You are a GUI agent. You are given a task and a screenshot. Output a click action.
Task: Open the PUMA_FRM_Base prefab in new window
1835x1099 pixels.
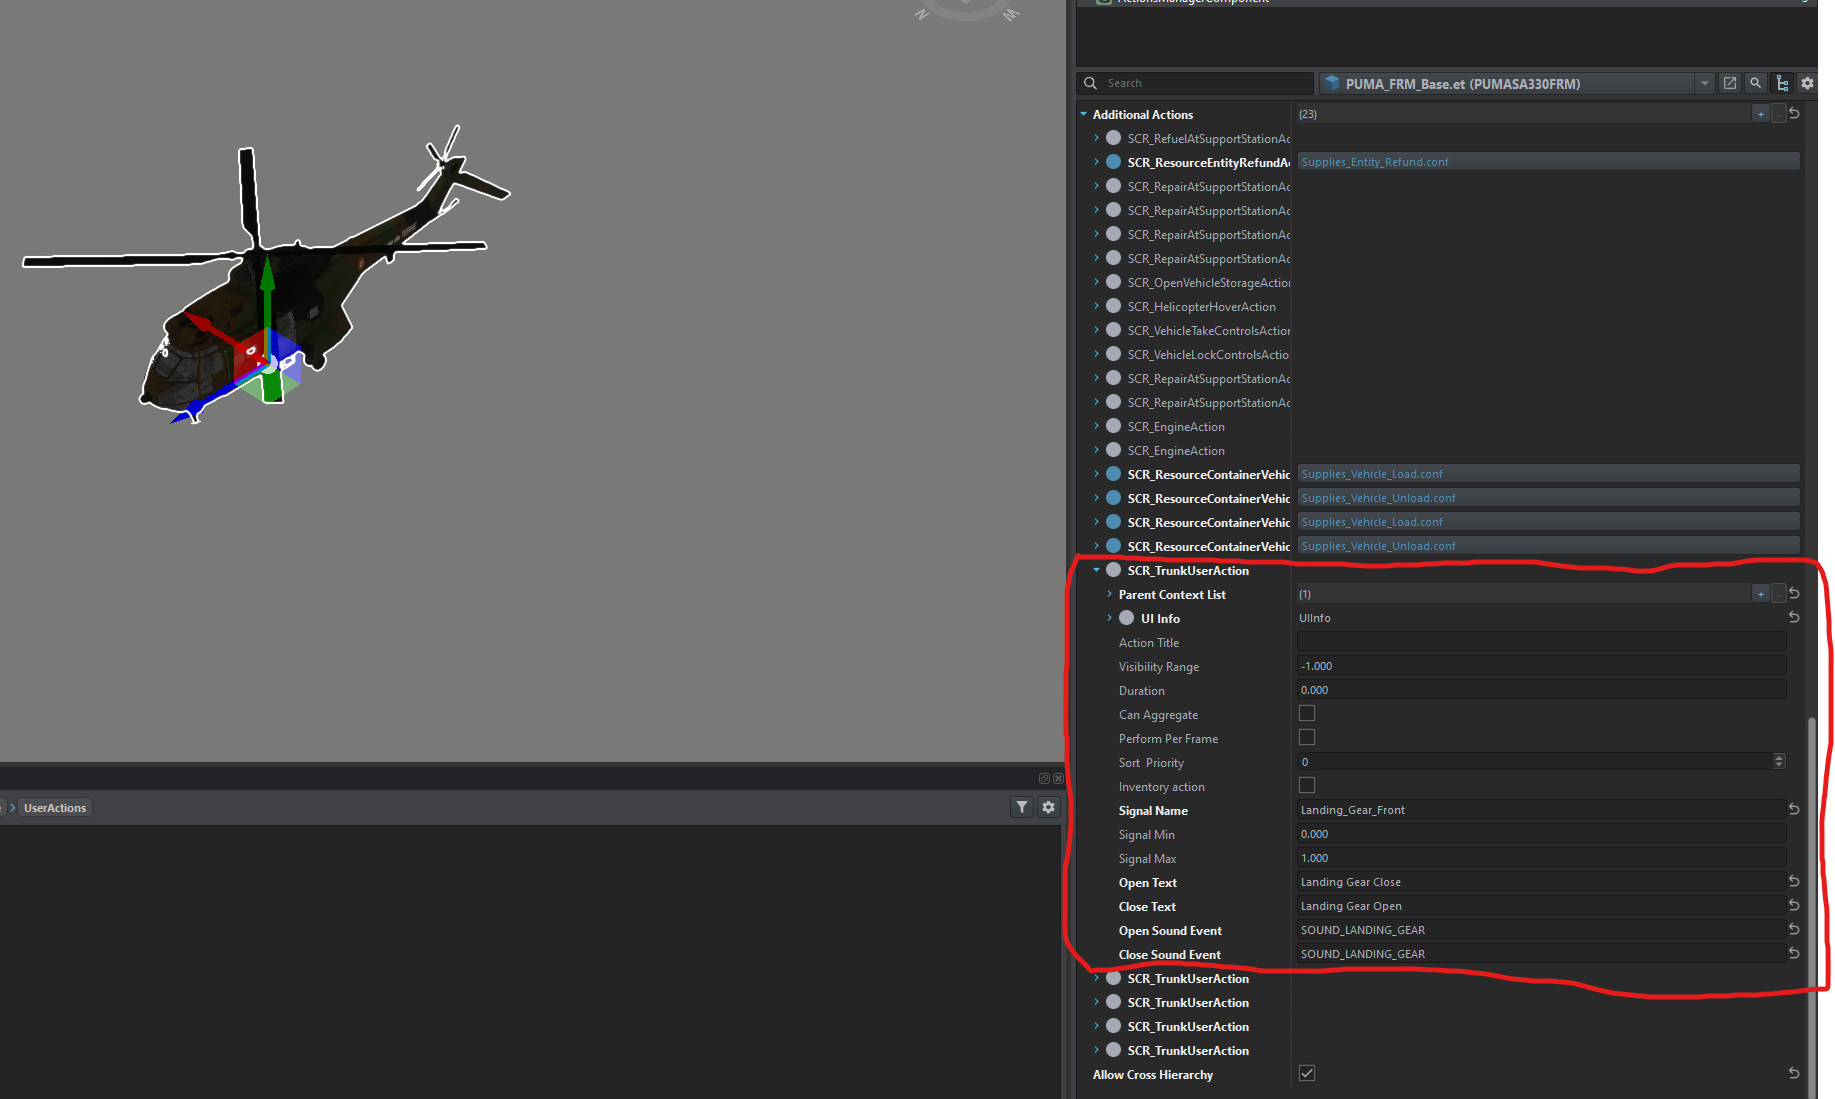pos(1730,83)
